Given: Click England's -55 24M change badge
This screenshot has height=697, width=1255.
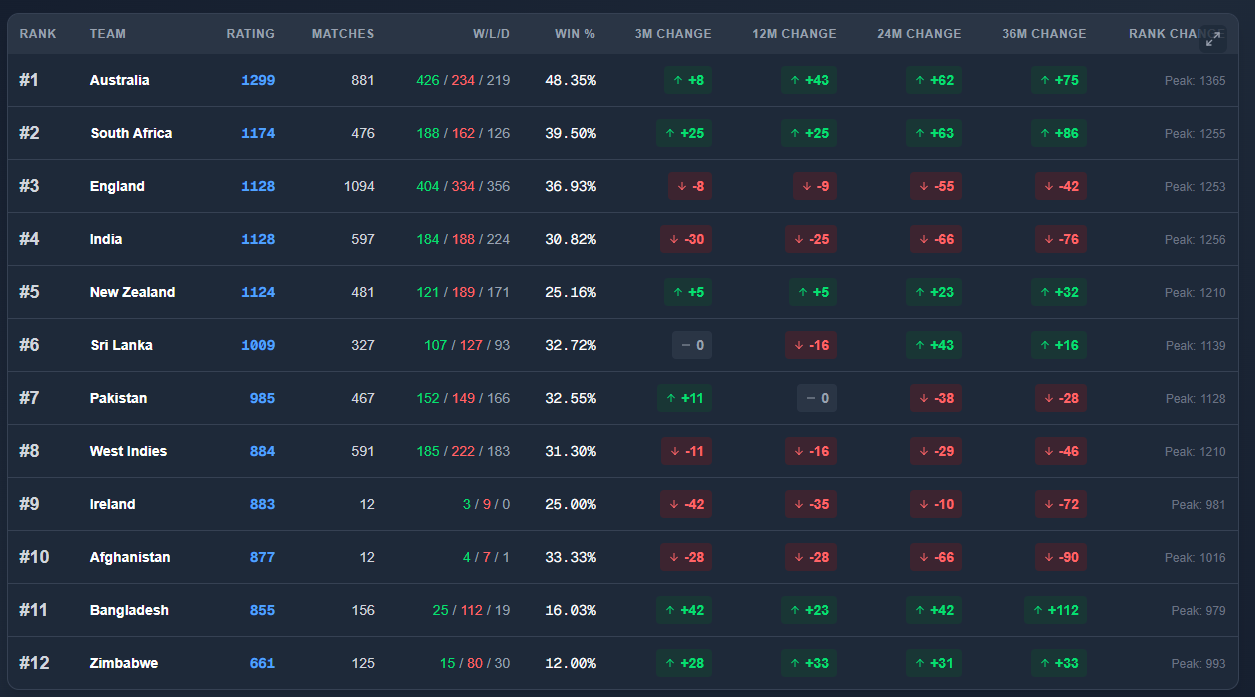Looking at the screenshot, I should (936, 186).
